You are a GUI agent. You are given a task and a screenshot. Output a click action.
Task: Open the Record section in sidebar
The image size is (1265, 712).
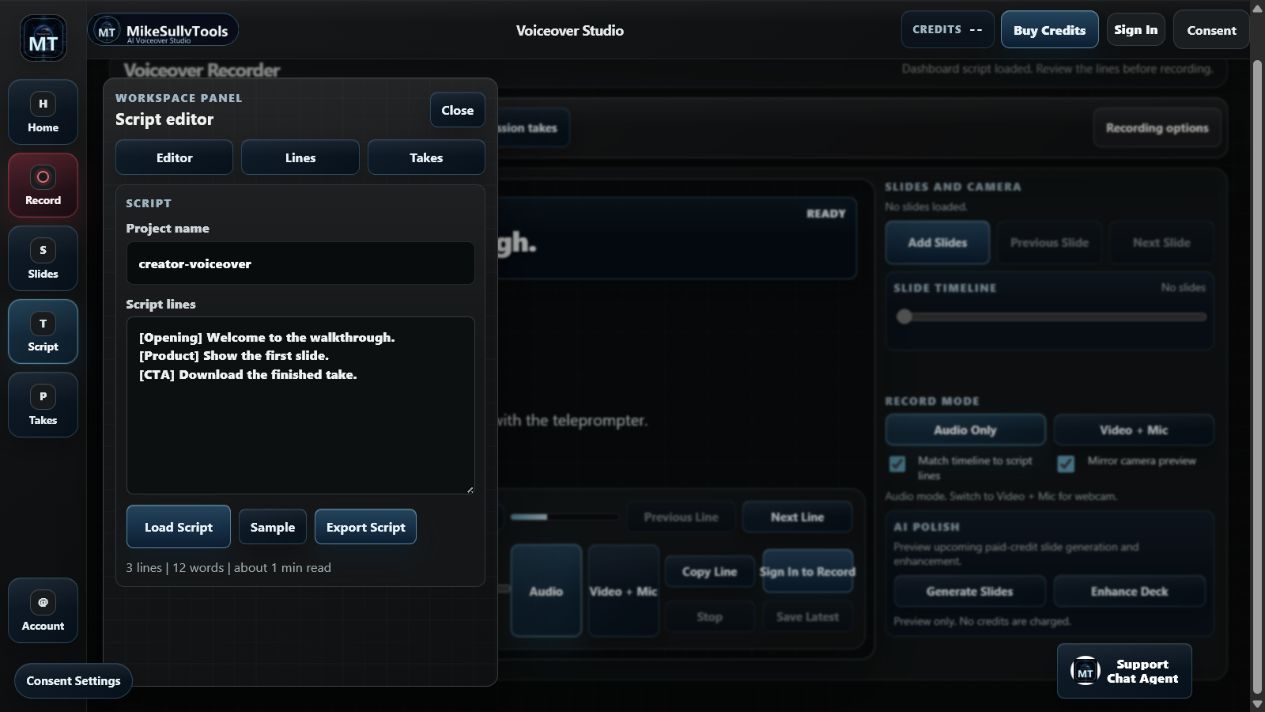[43, 186]
